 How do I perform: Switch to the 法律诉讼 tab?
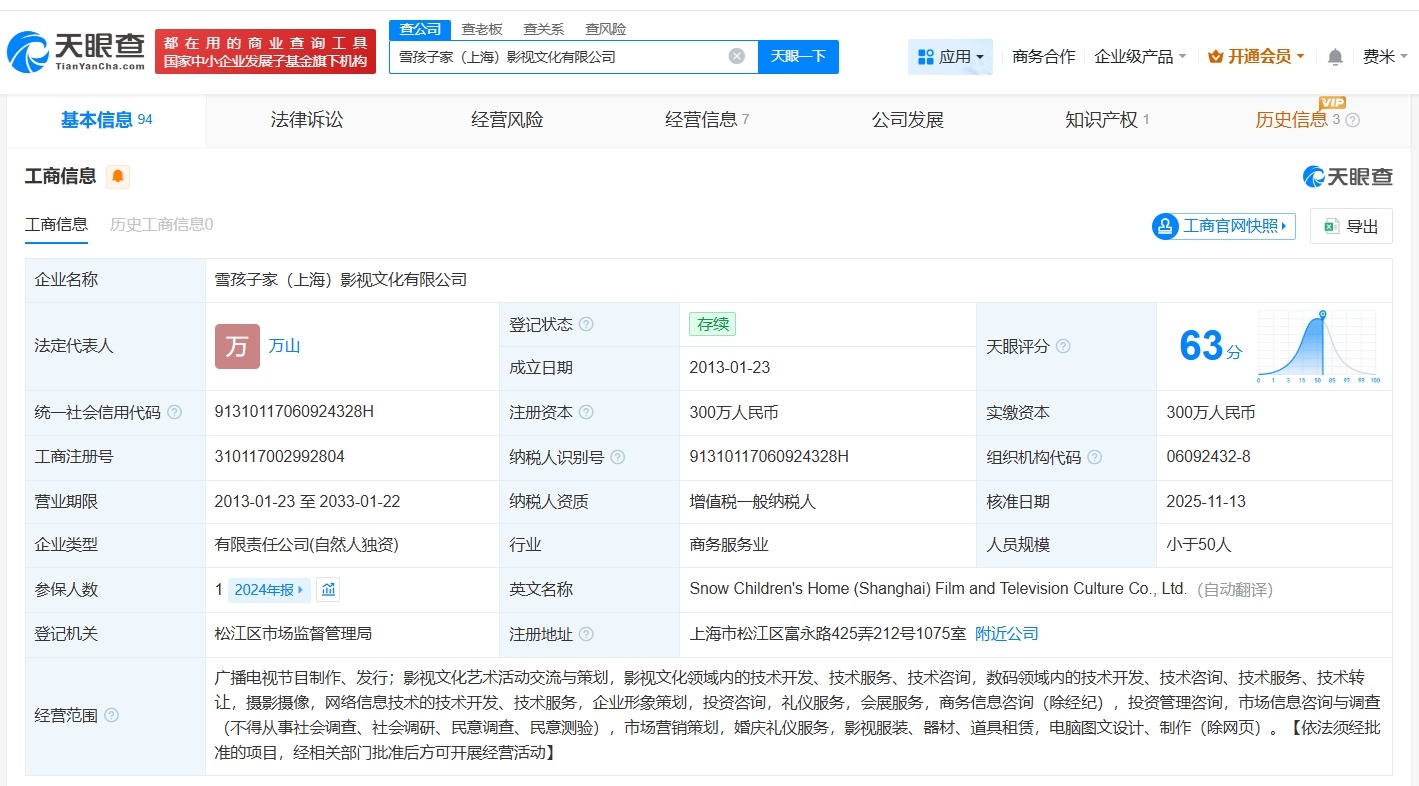pyautogui.click(x=306, y=119)
